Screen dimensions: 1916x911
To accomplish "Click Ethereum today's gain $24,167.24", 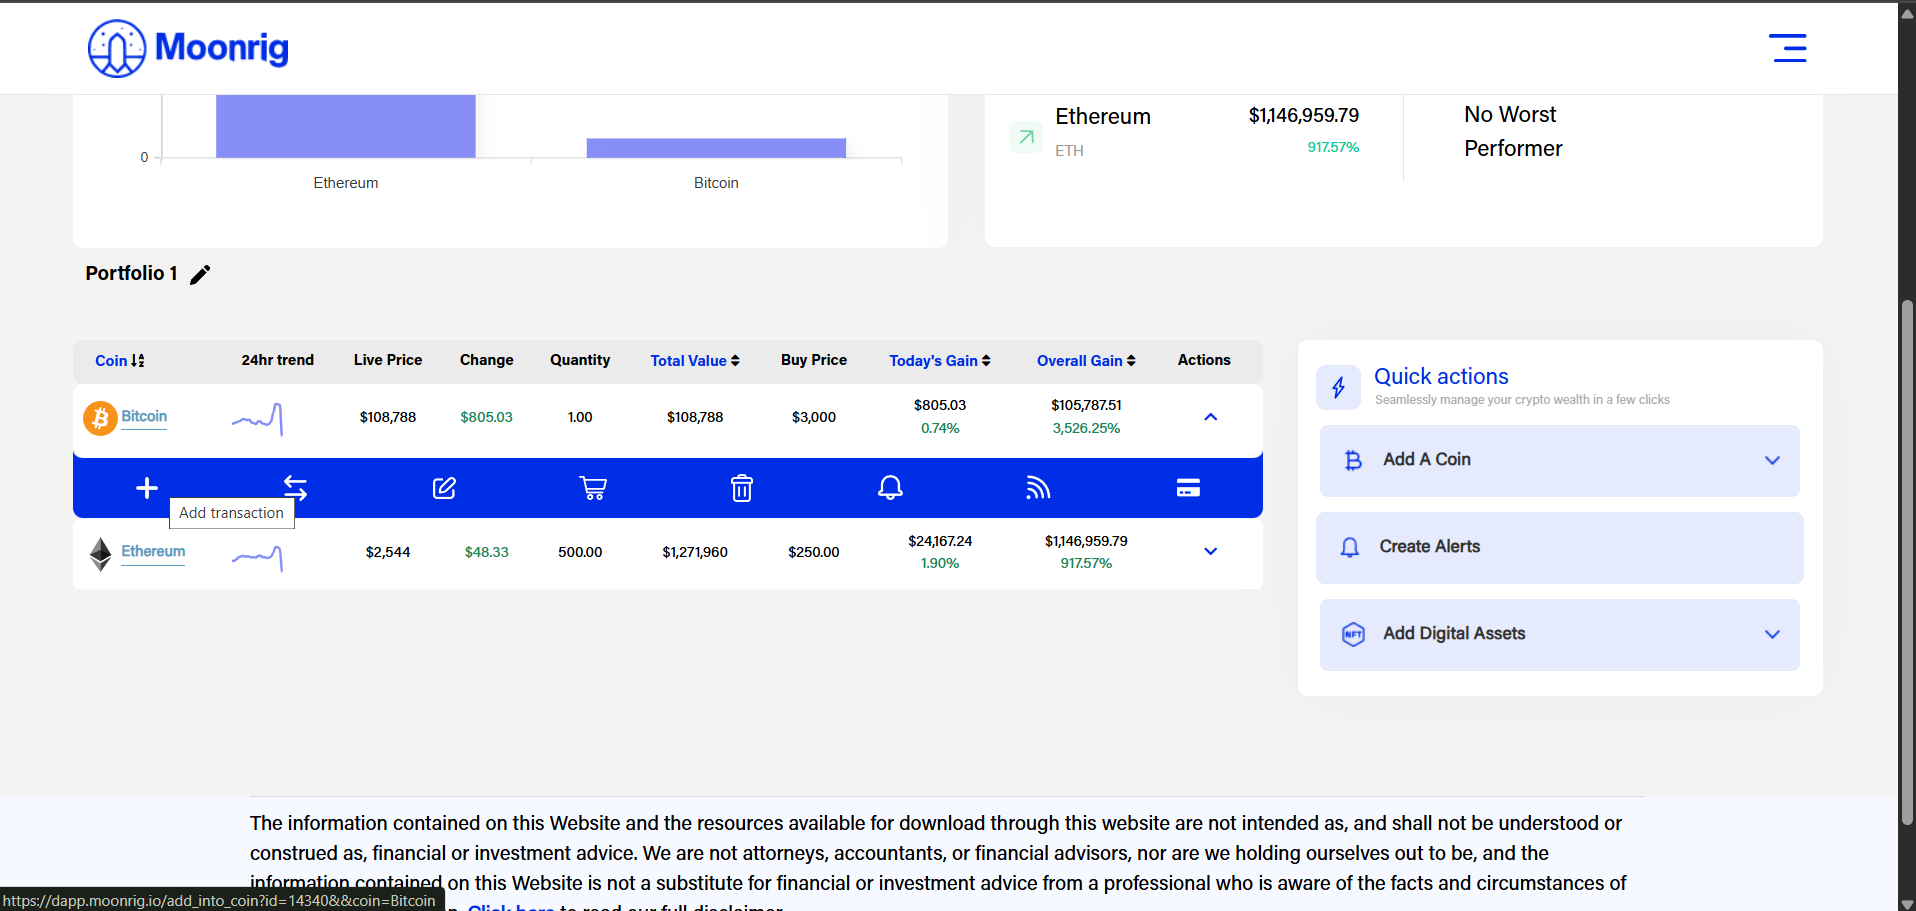I will [940, 541].
